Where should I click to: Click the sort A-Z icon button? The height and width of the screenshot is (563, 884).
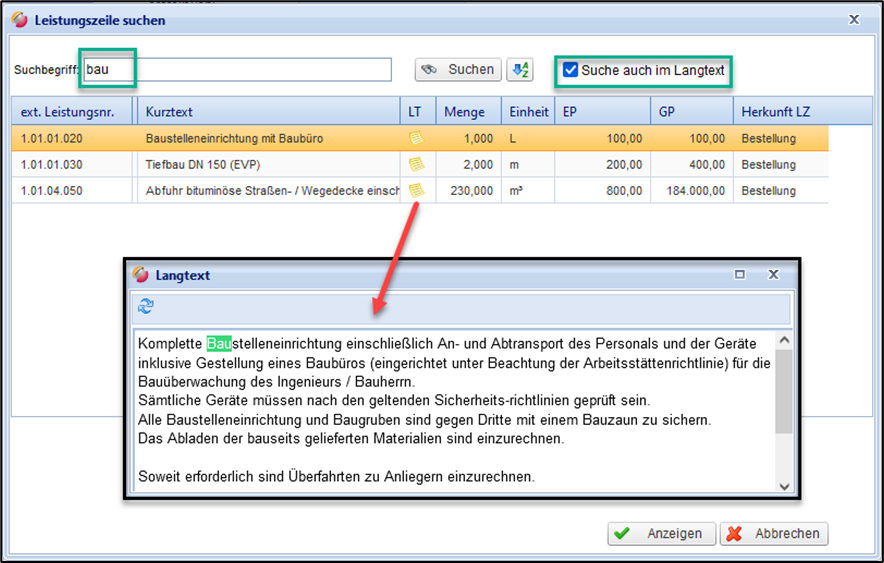pyautogui.click(x=520, y=69)
